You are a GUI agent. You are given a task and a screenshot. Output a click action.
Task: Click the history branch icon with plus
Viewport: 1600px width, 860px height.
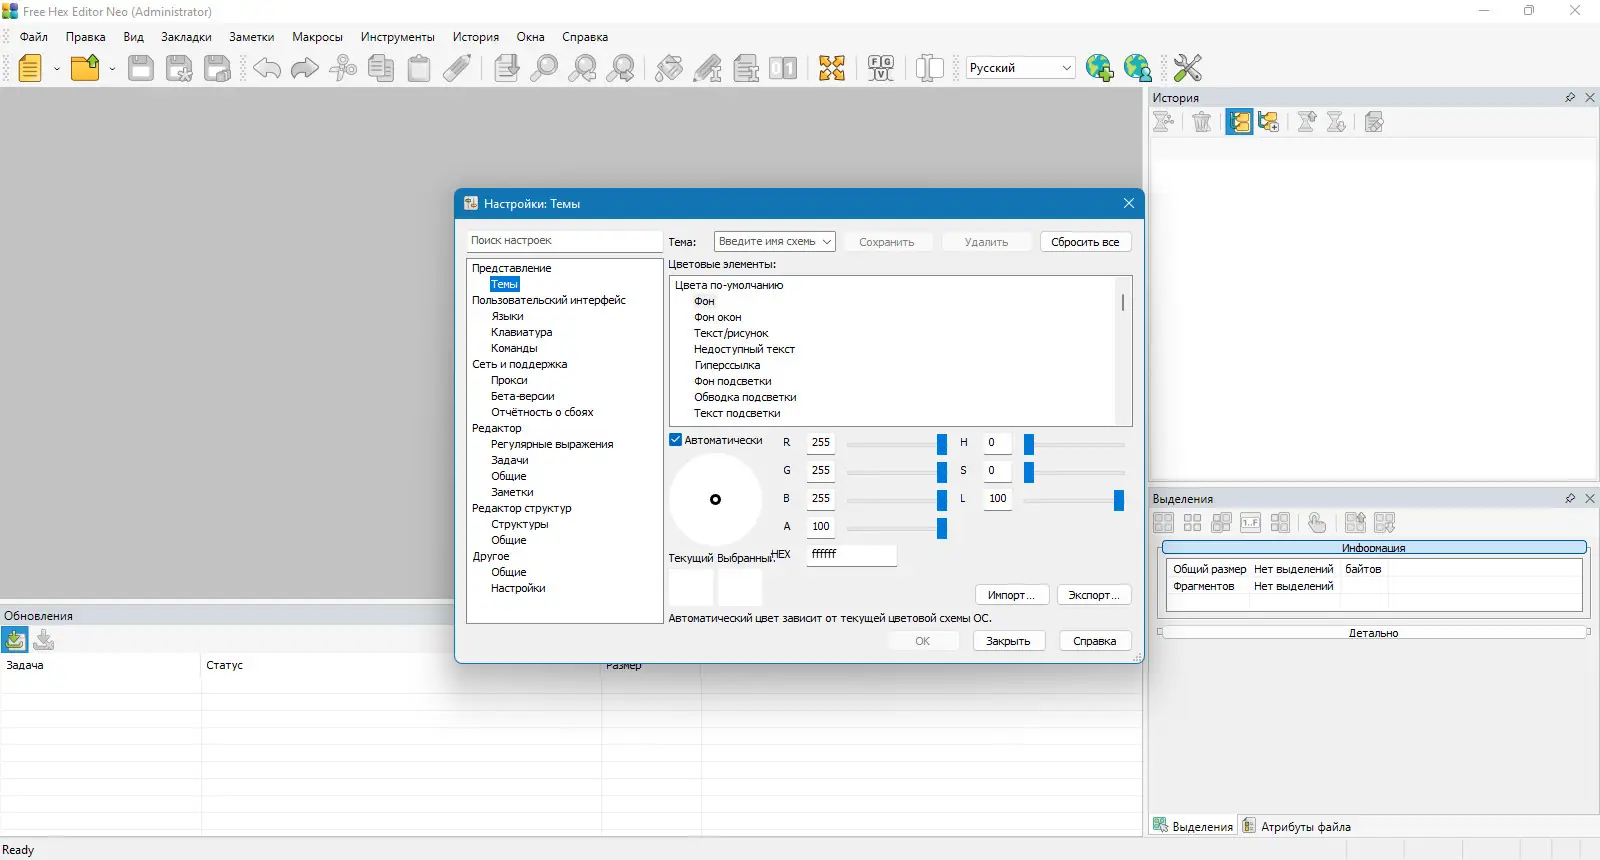tap(1268, 122)
